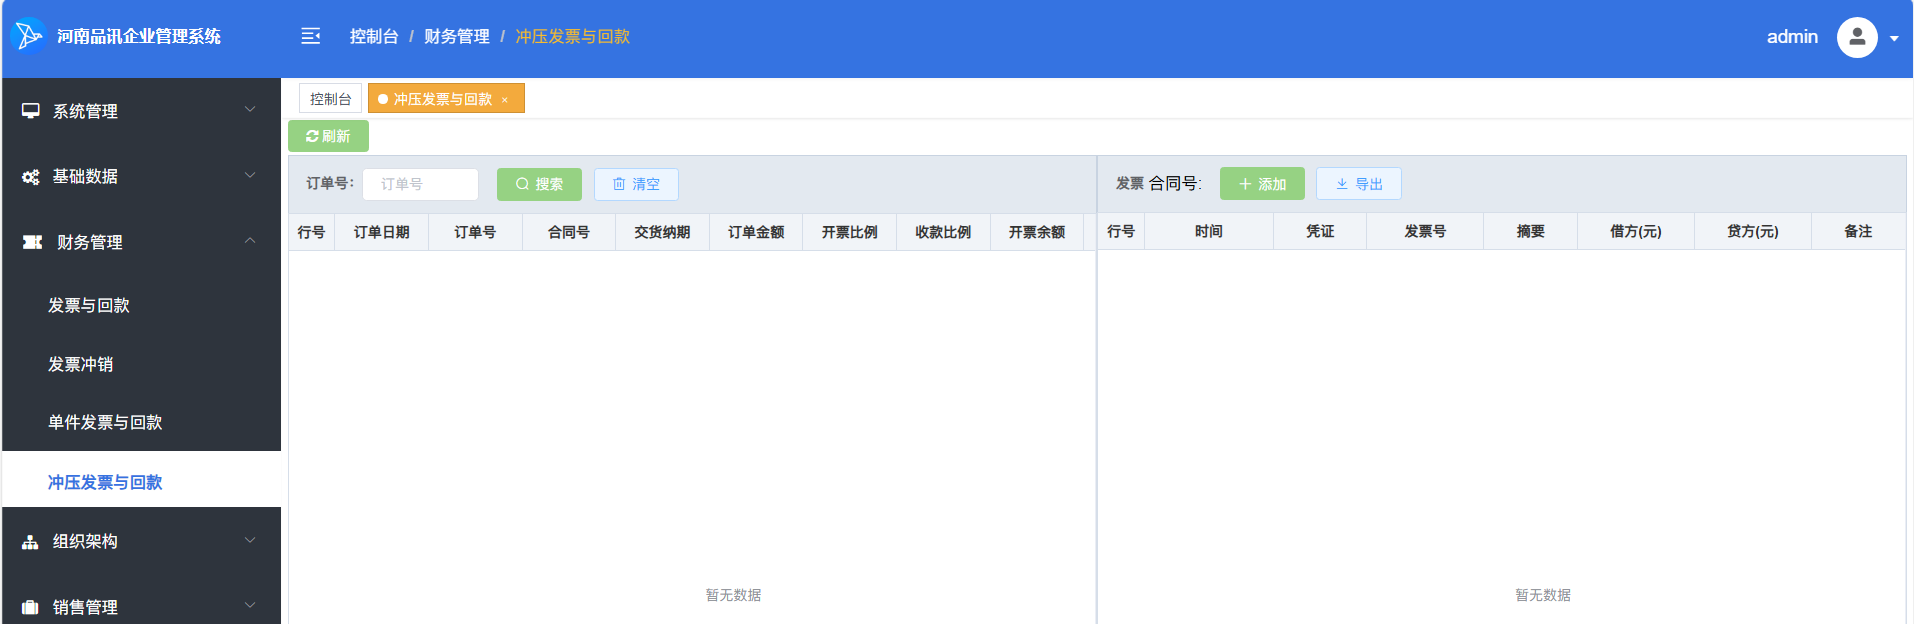Screen dimensions: 1914x624
Task: Go to 控制台 breadcrumb link
Action: tap(374, 36)
